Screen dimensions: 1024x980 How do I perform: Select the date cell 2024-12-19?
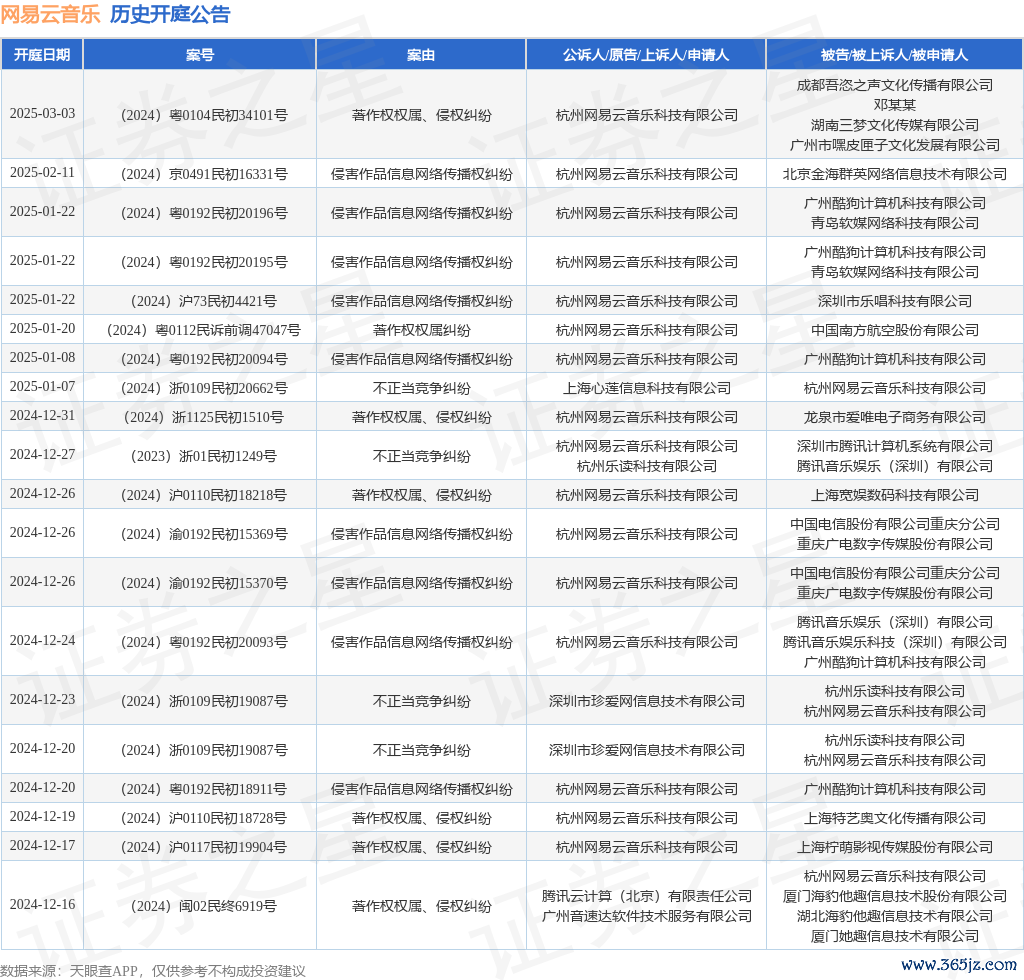click(x=42, y=817)
